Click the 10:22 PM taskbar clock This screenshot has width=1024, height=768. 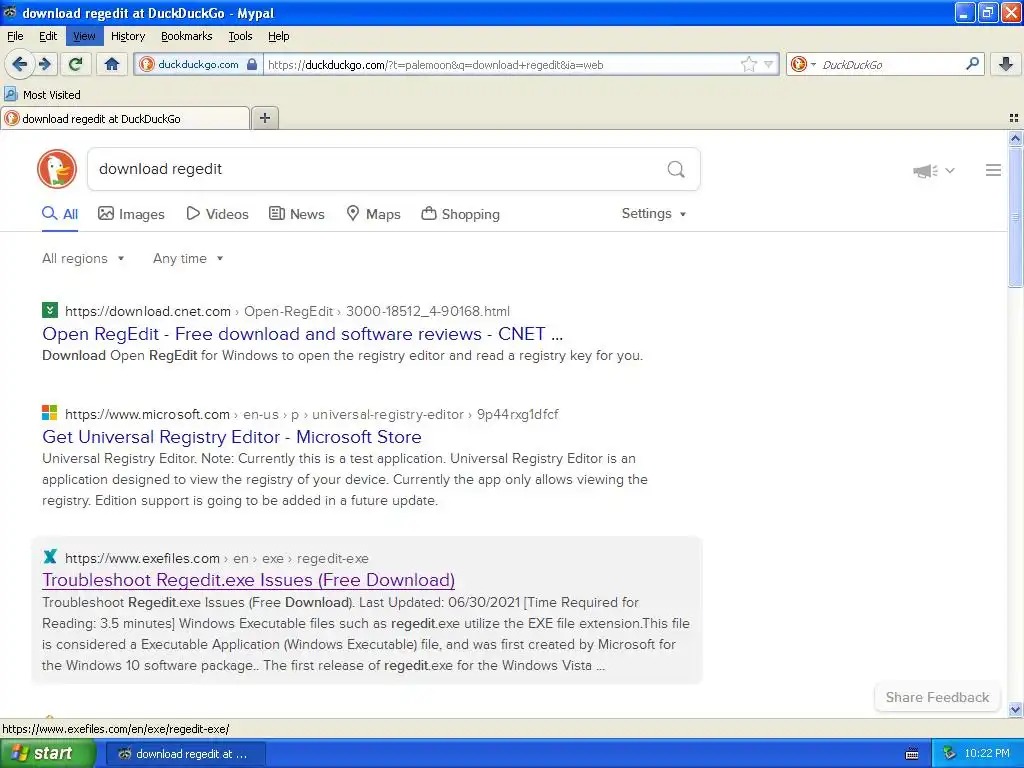[987, 753]
